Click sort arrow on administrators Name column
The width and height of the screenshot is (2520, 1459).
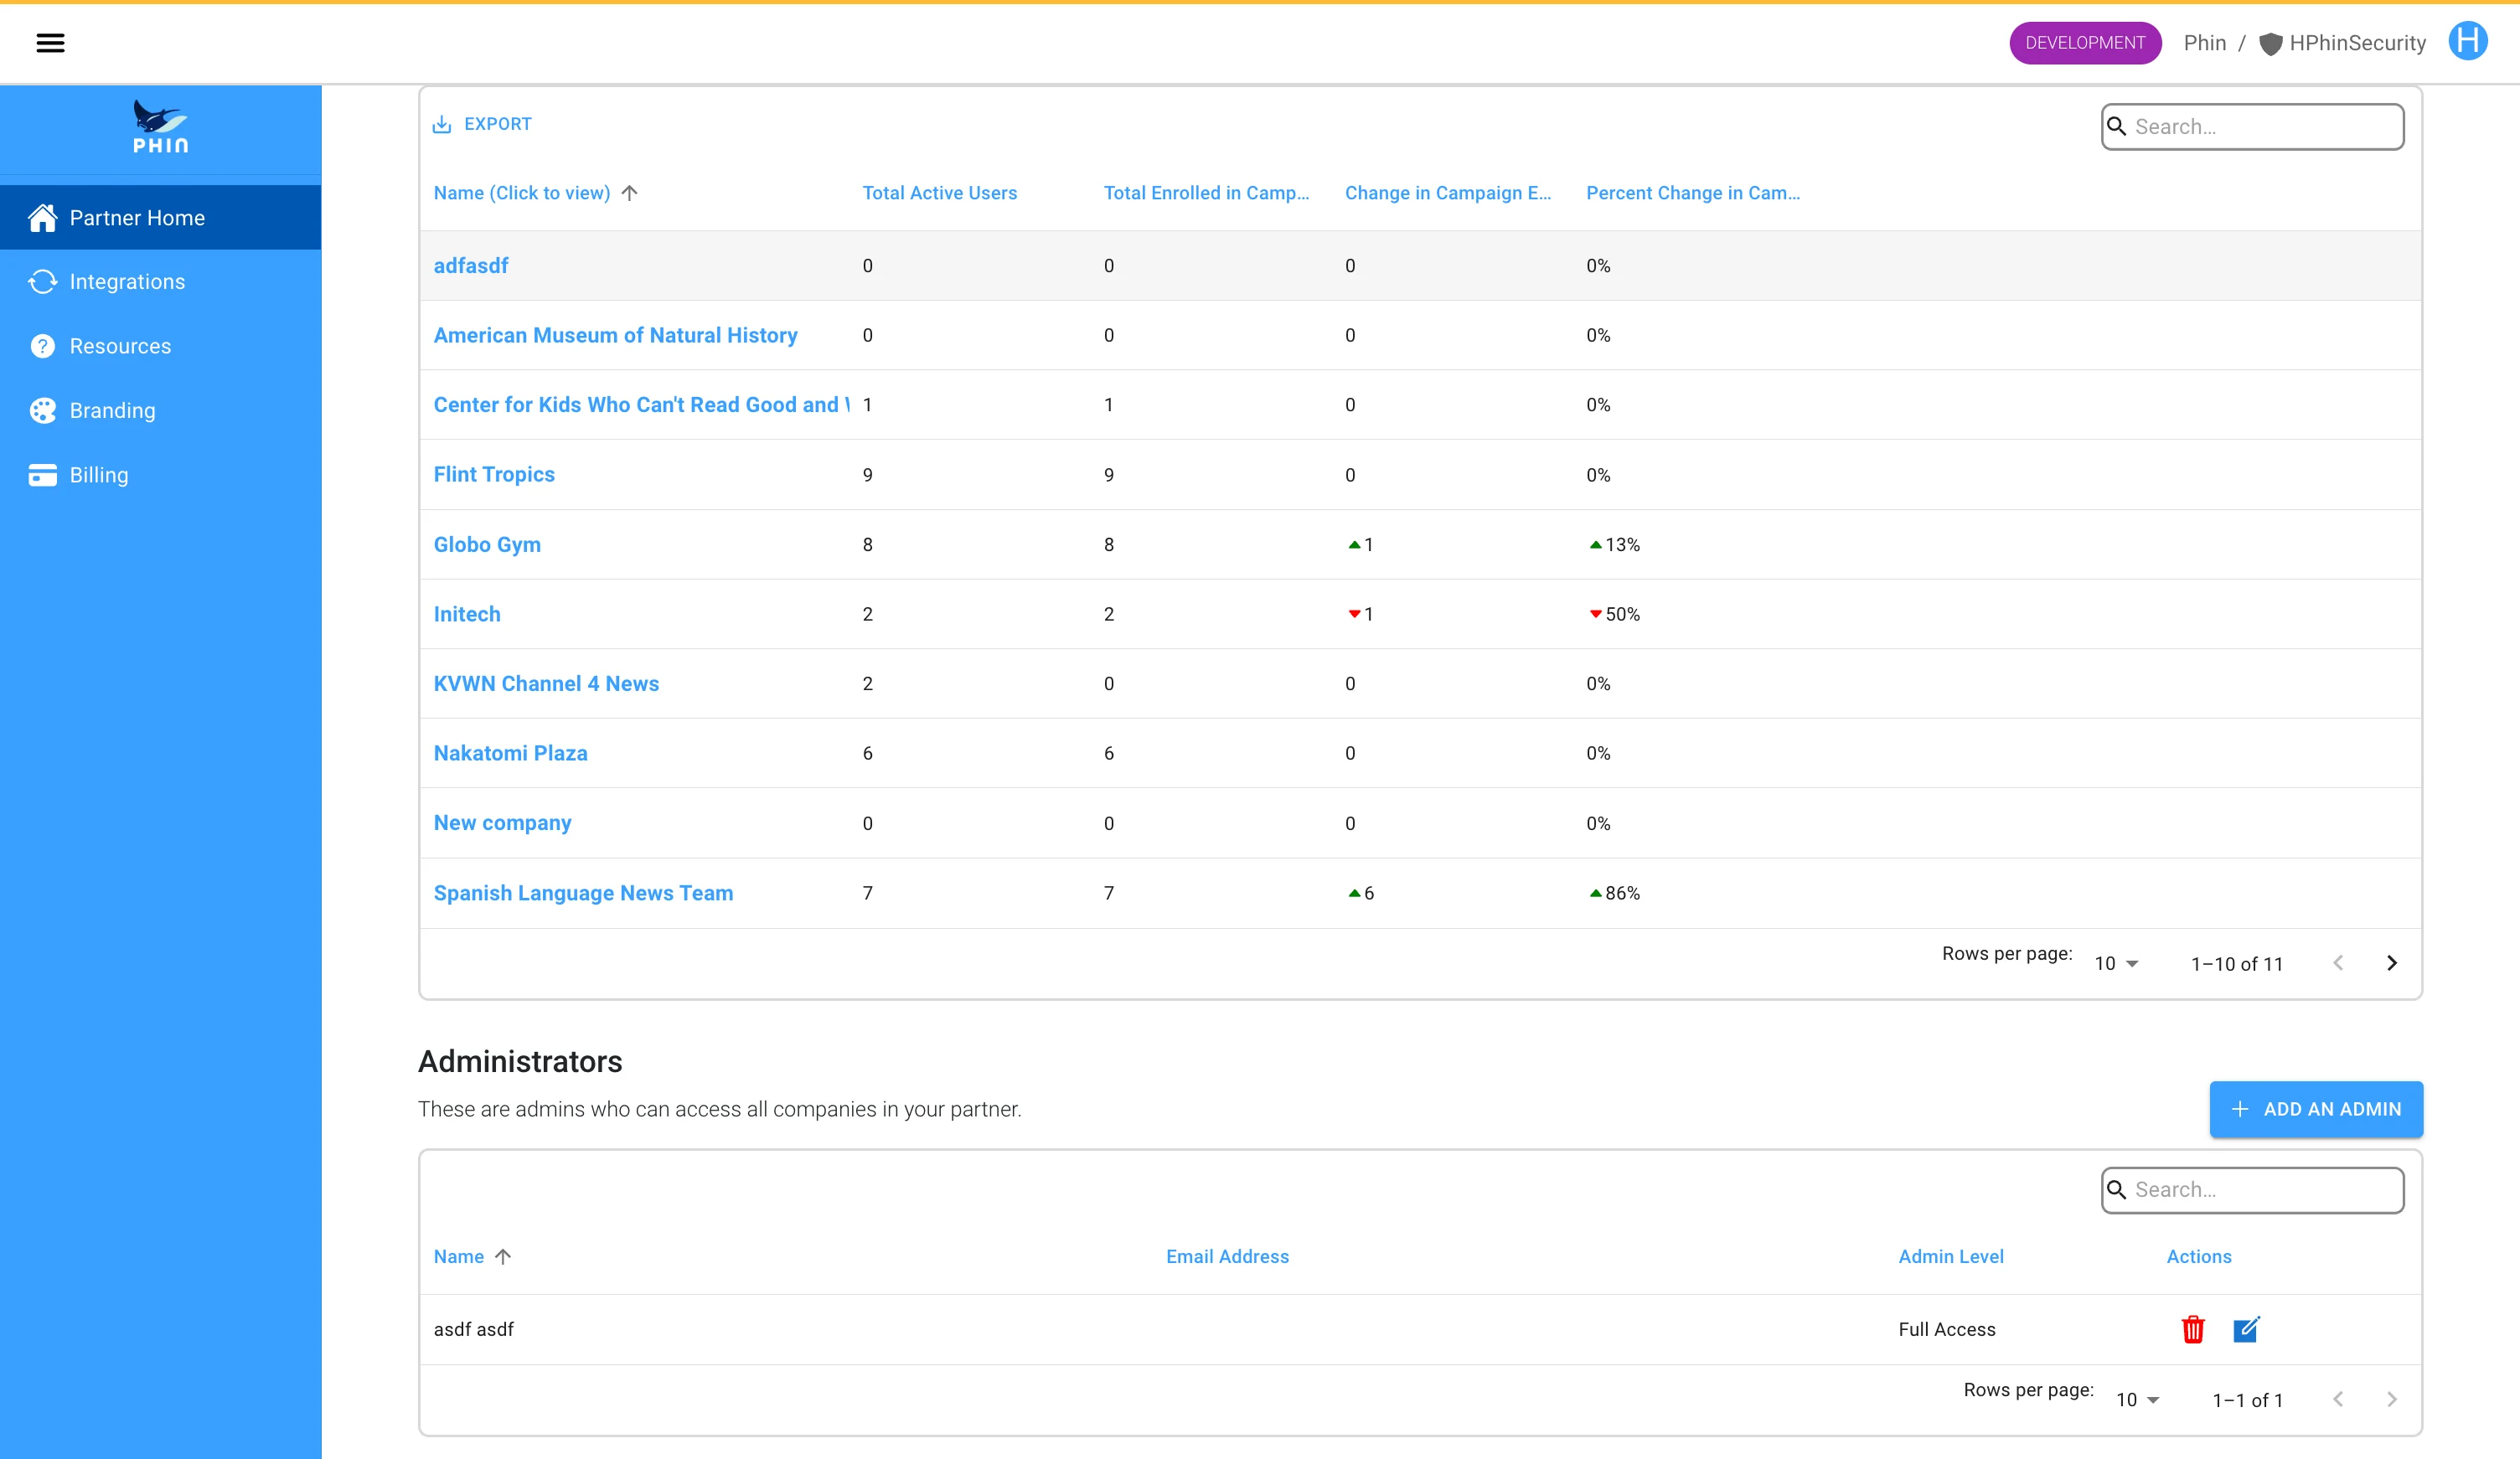(503, 1257)
